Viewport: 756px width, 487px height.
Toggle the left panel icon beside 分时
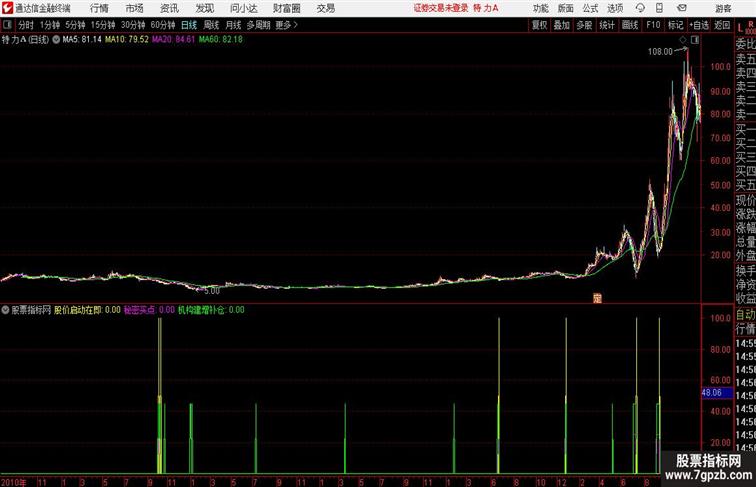(x=7, y=25)
